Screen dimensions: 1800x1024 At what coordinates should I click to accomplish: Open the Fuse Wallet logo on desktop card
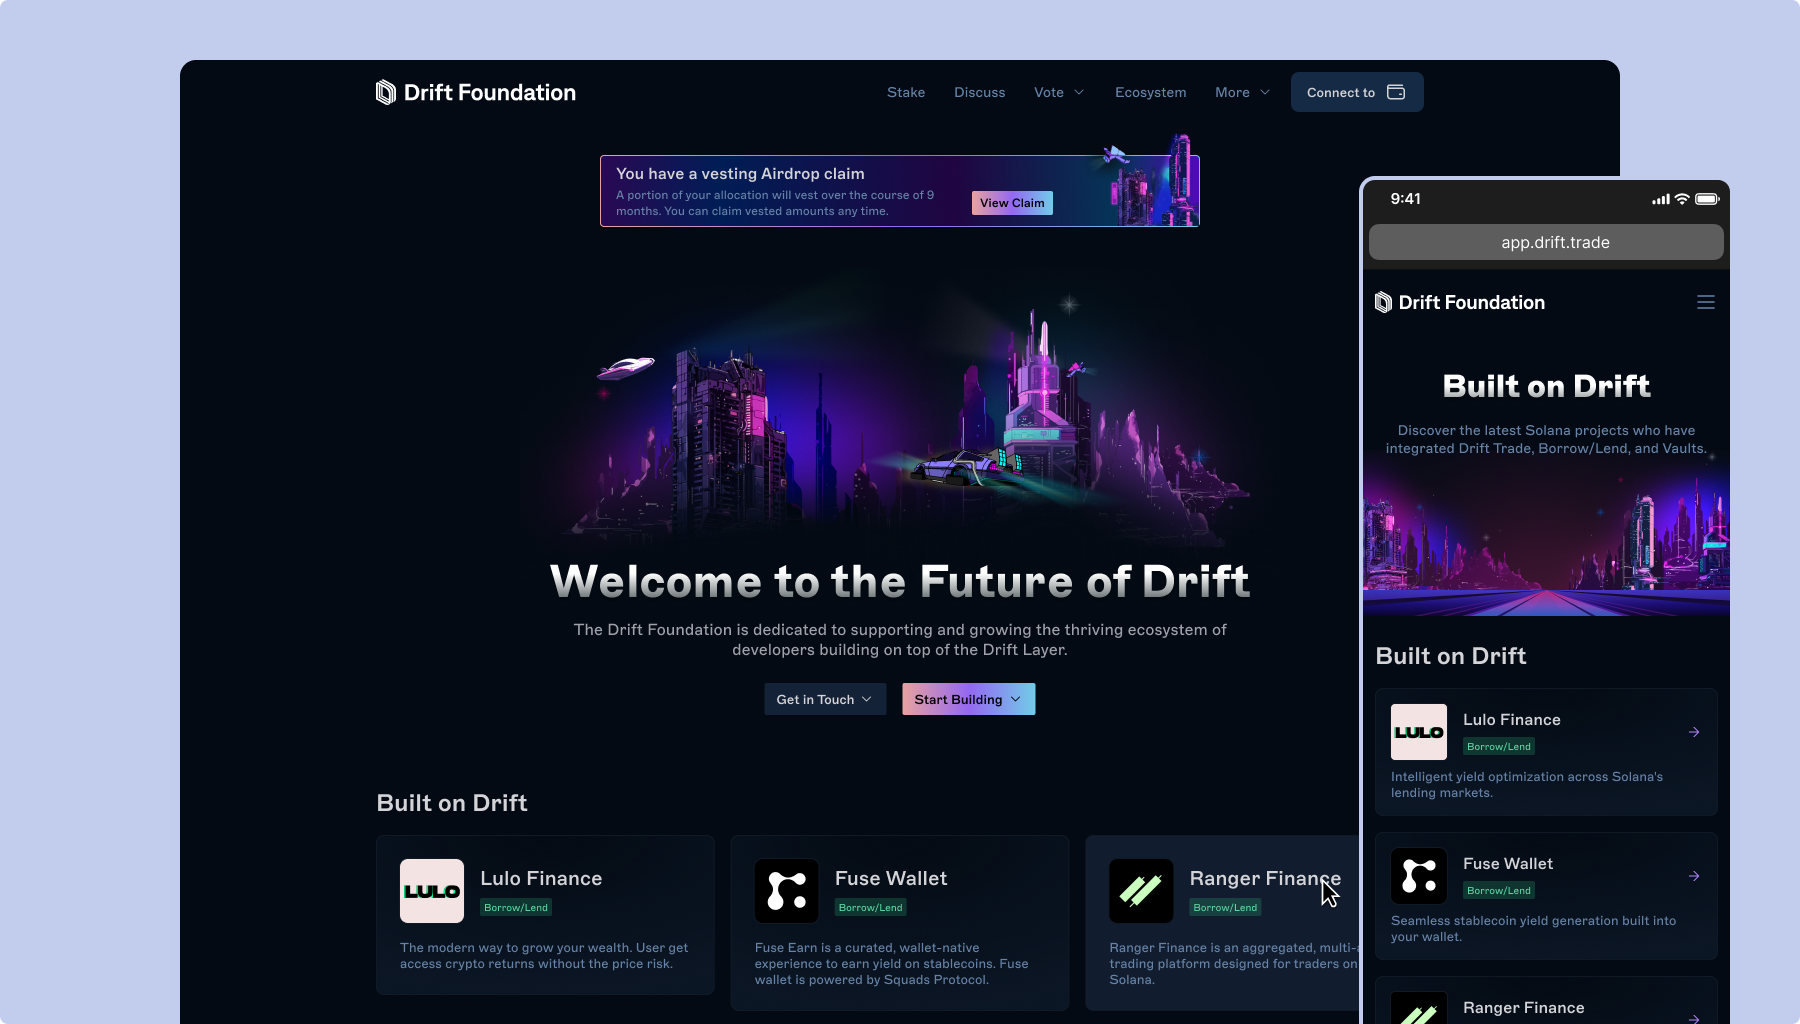(x=787, y=891)
